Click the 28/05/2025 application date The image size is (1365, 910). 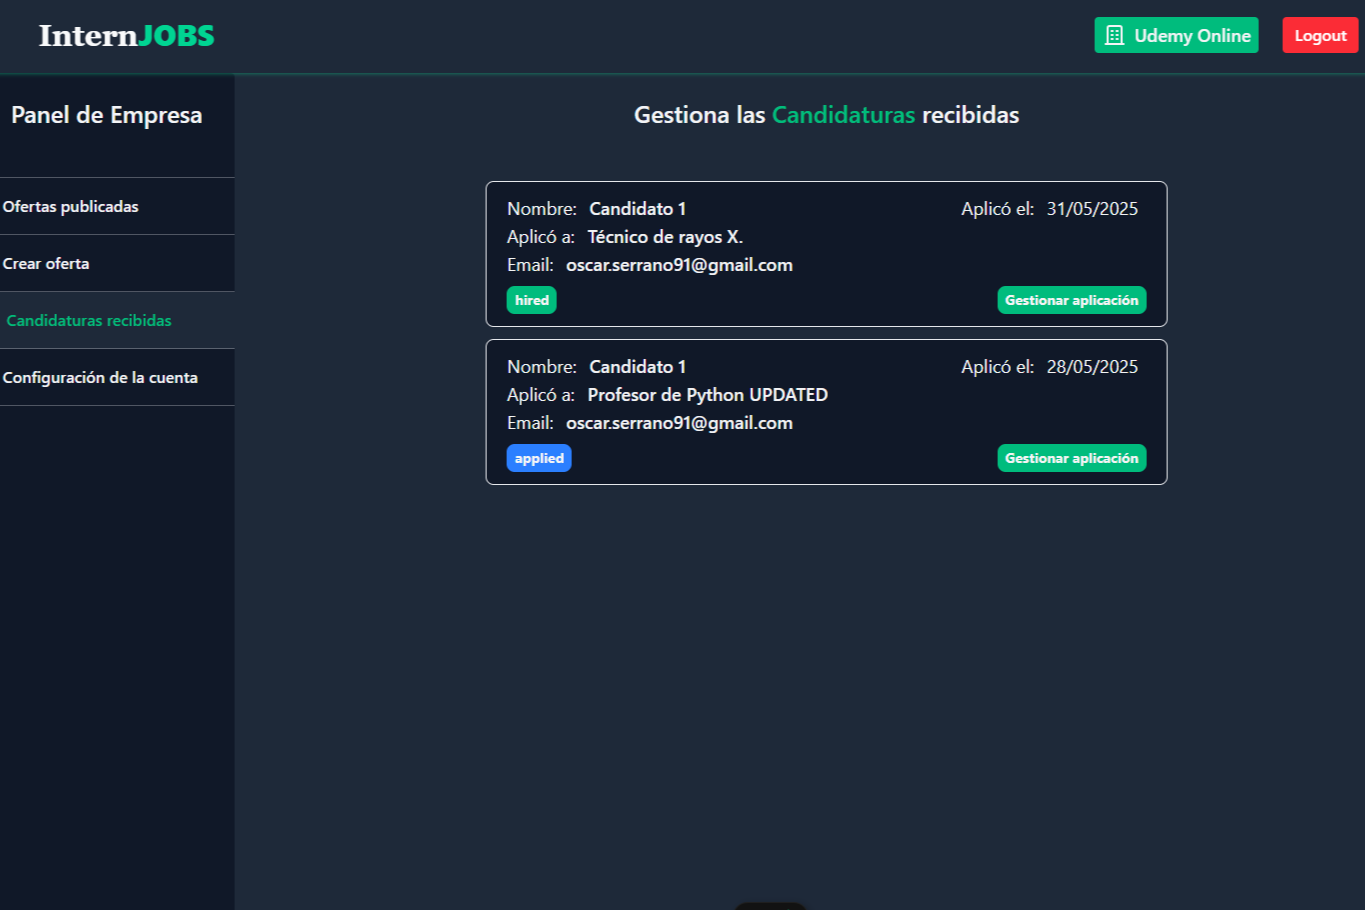[x=1092, y=367]
